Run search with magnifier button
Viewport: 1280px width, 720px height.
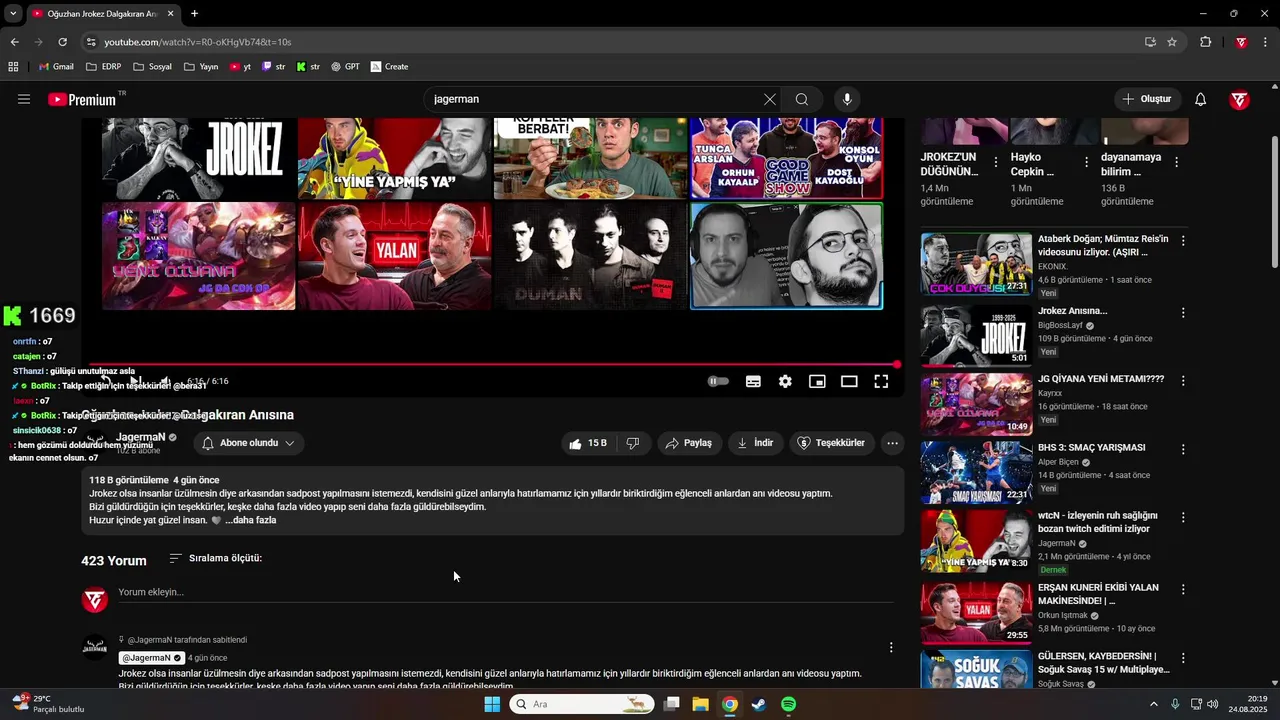(x=802, y=99)
